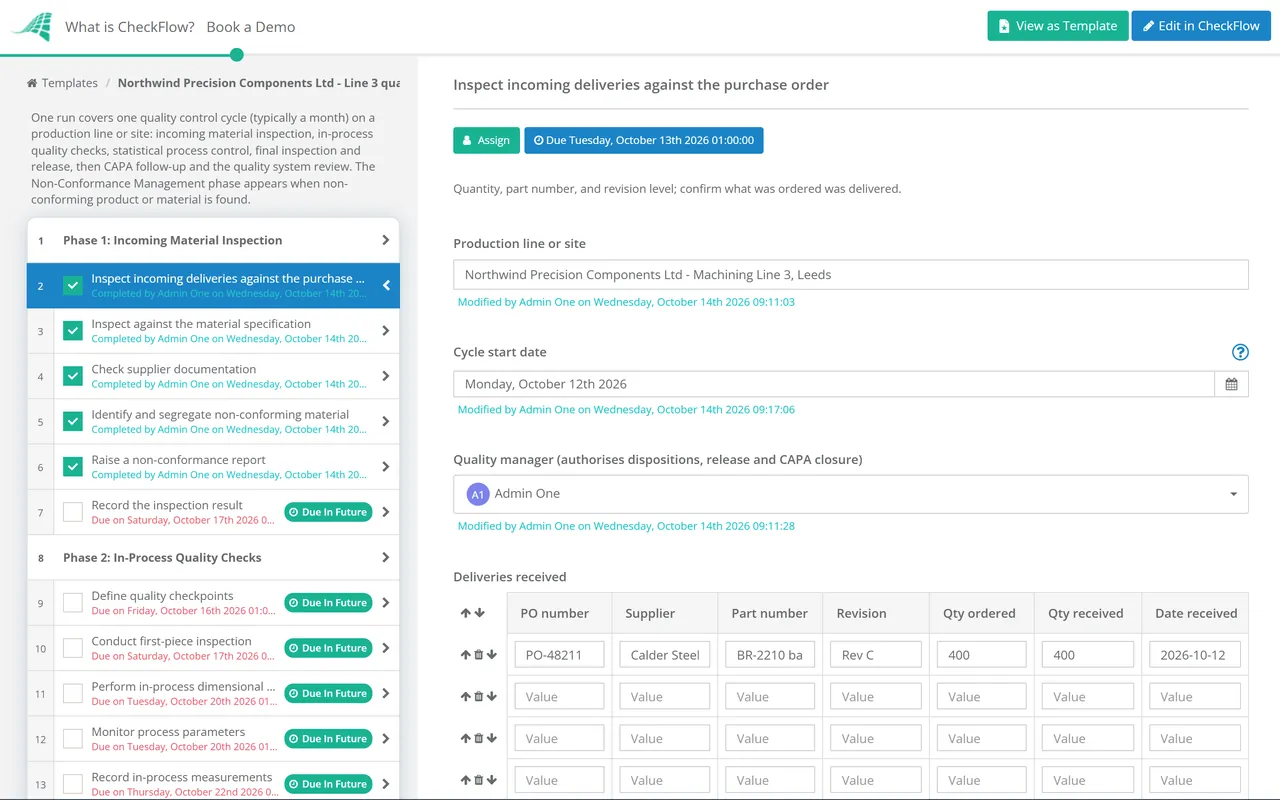Image resolution: width=1280 pixels, height=800 pixels.
Task: Uncheck the 'Check supplier documentation' task checkbox
Action: [73, 376]
